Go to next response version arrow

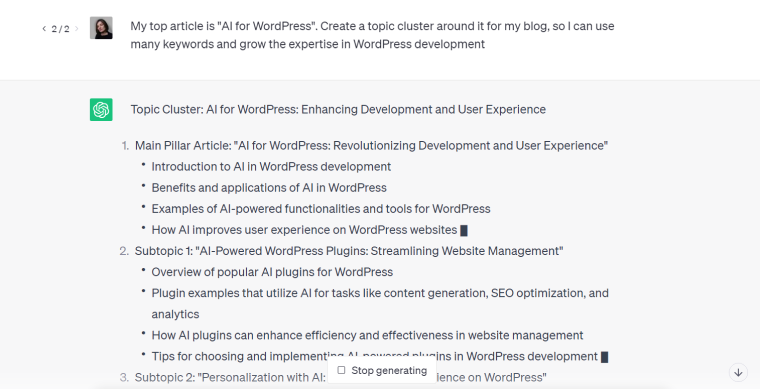pyautogui.click(x=77, y=29)
